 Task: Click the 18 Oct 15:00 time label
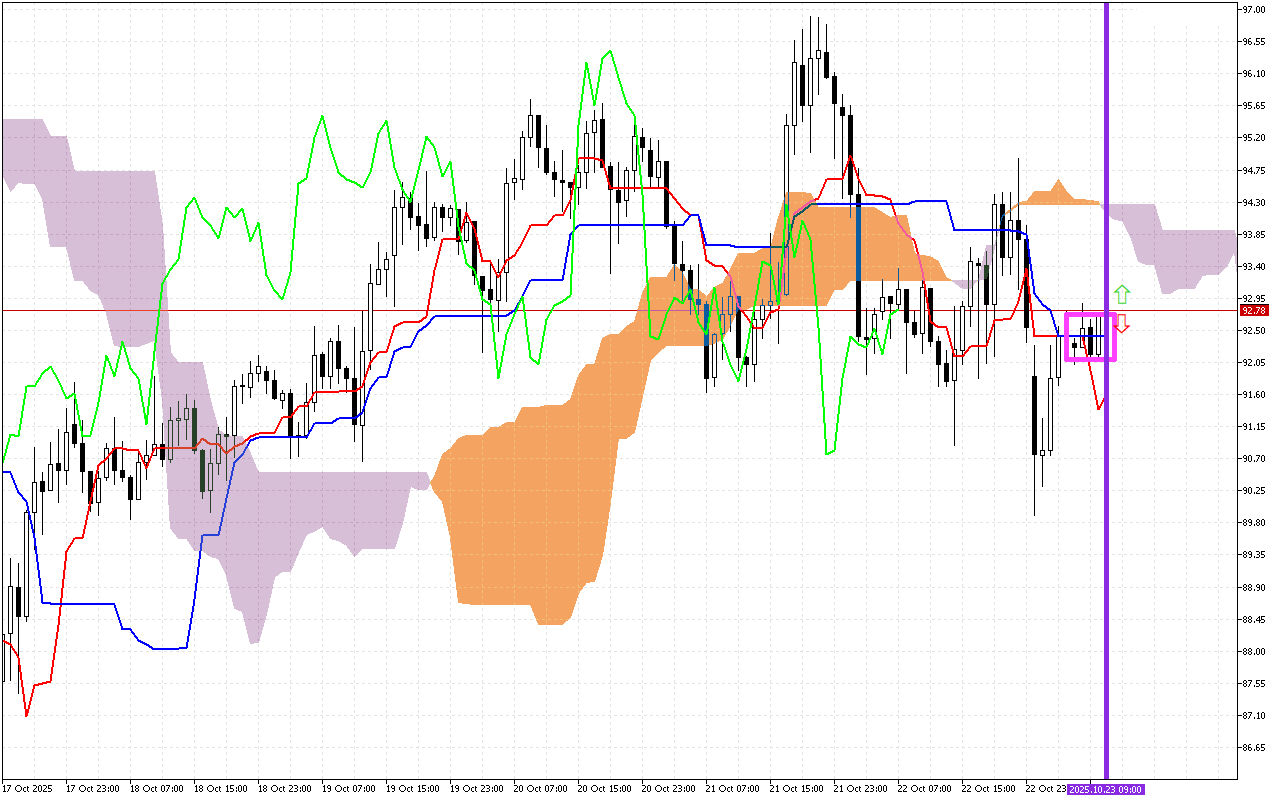click(x=219, y=789)
